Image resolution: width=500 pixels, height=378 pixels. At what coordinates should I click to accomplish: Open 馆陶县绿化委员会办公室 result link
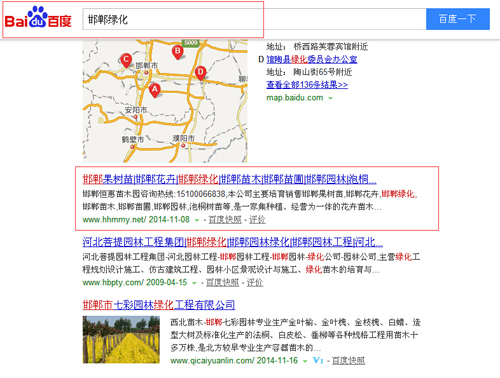point(312,59)
